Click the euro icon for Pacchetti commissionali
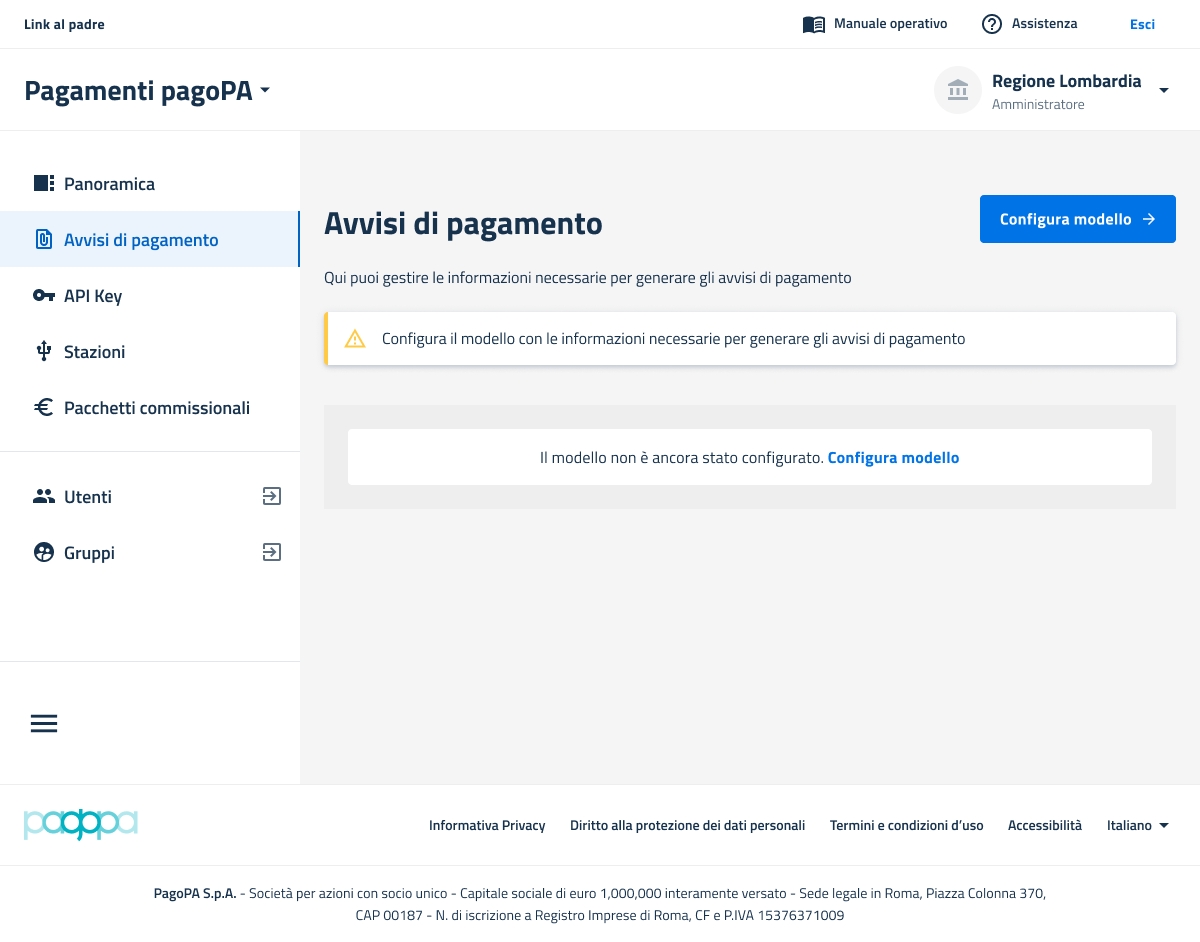Viewport: 1200px width, 942px height. point(44,408)
